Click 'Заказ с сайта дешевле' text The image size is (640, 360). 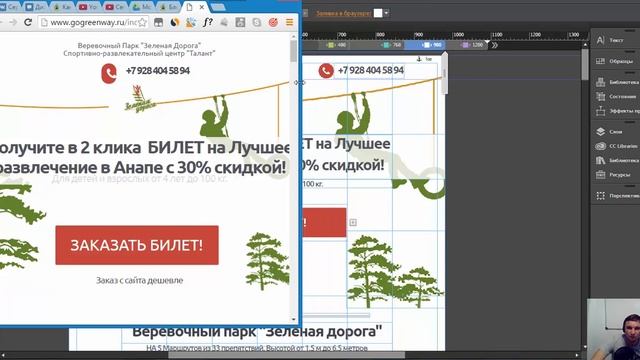[140, 280]
